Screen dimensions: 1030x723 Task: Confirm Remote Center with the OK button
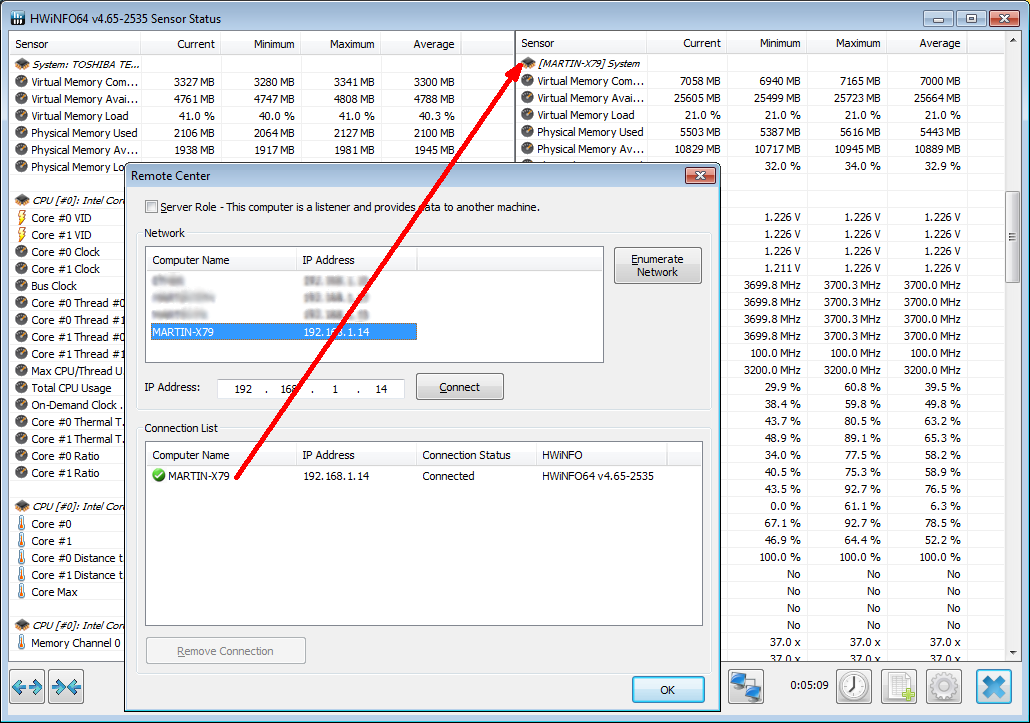click(668, 690)
